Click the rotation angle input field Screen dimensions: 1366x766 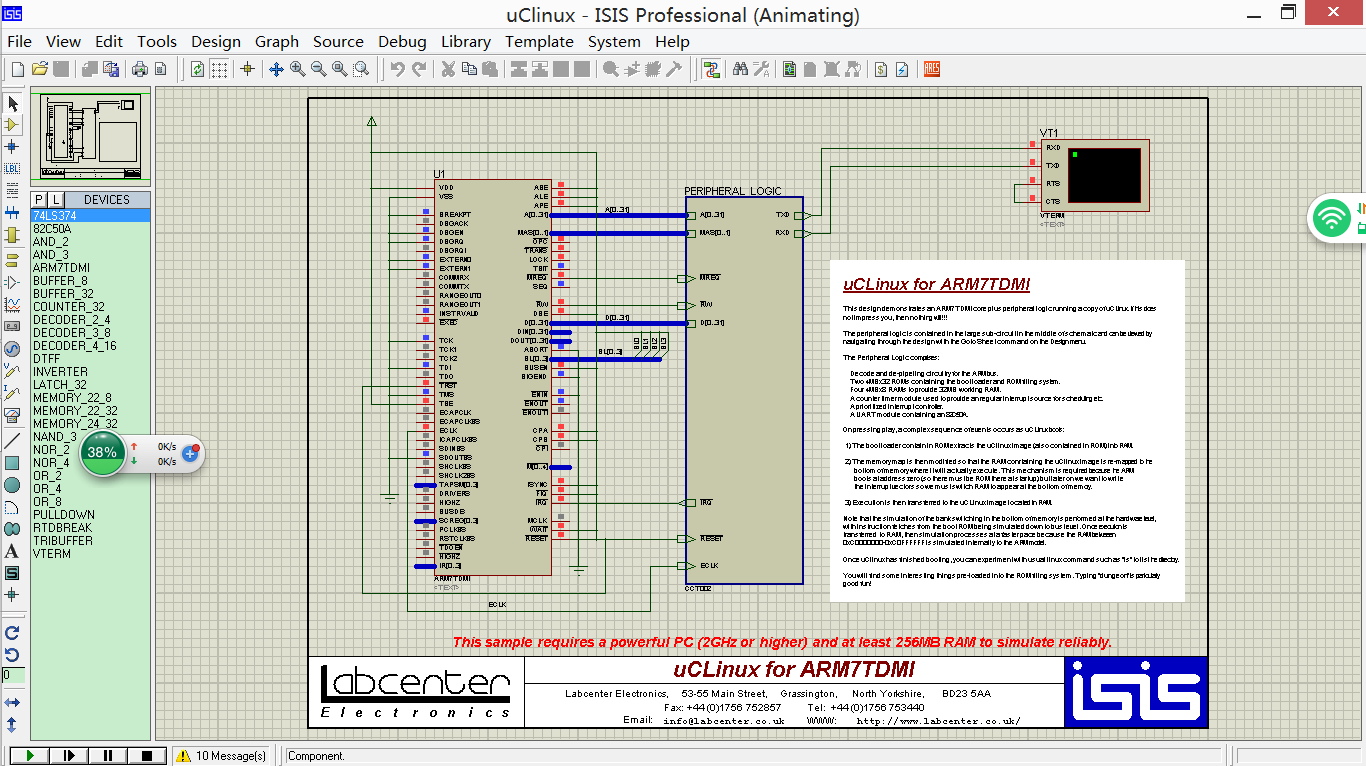(12, 676)
